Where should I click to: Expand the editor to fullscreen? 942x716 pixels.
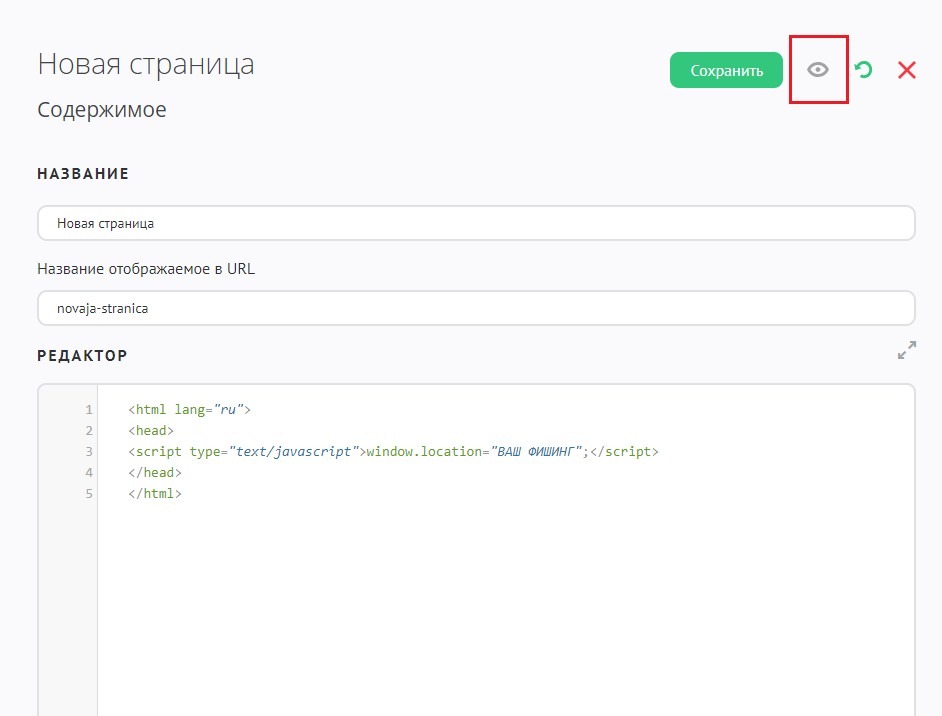[x=906, y=351]
